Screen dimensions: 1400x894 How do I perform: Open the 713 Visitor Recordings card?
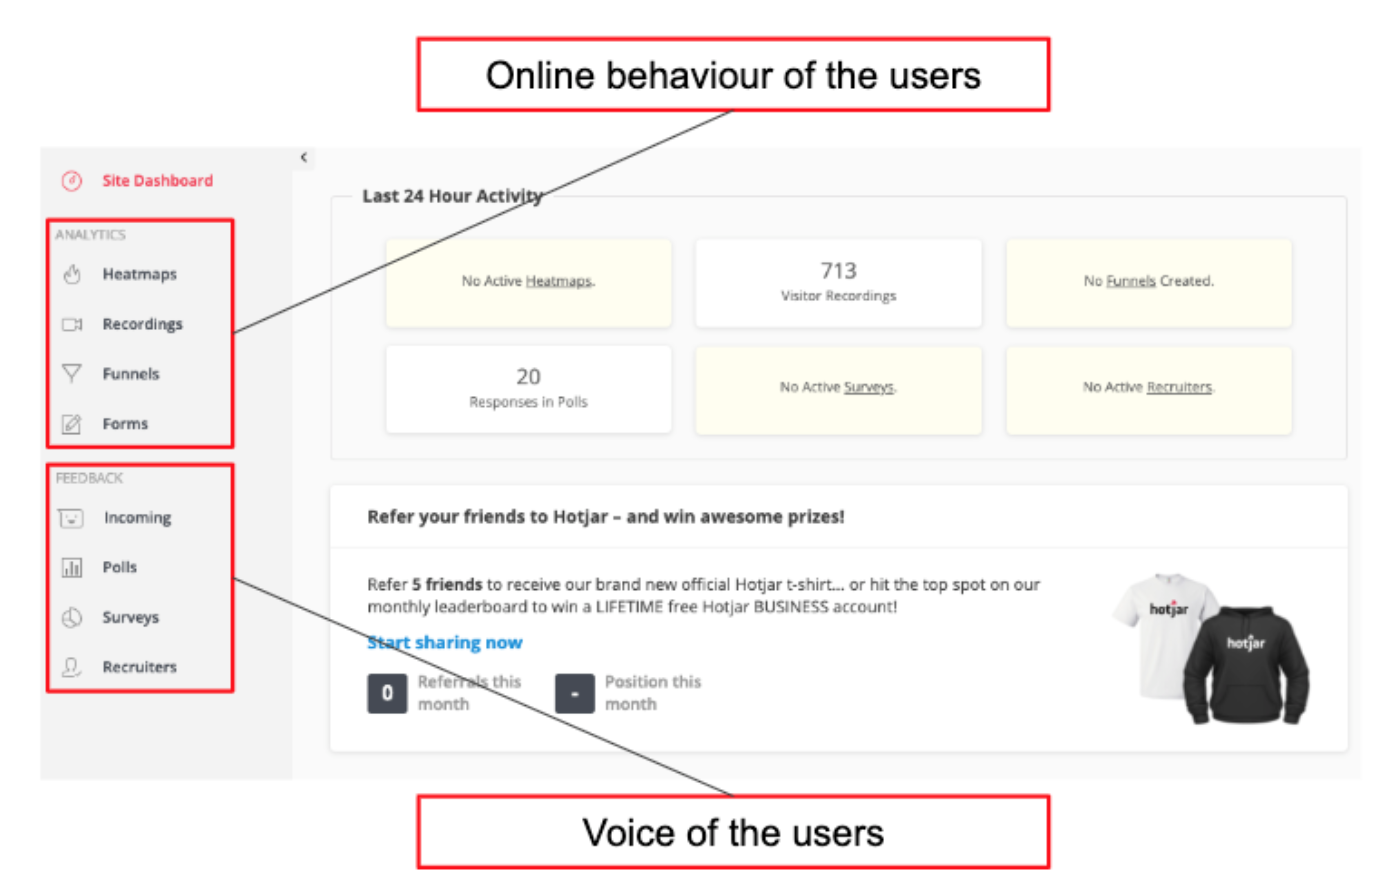pos(838,282)
